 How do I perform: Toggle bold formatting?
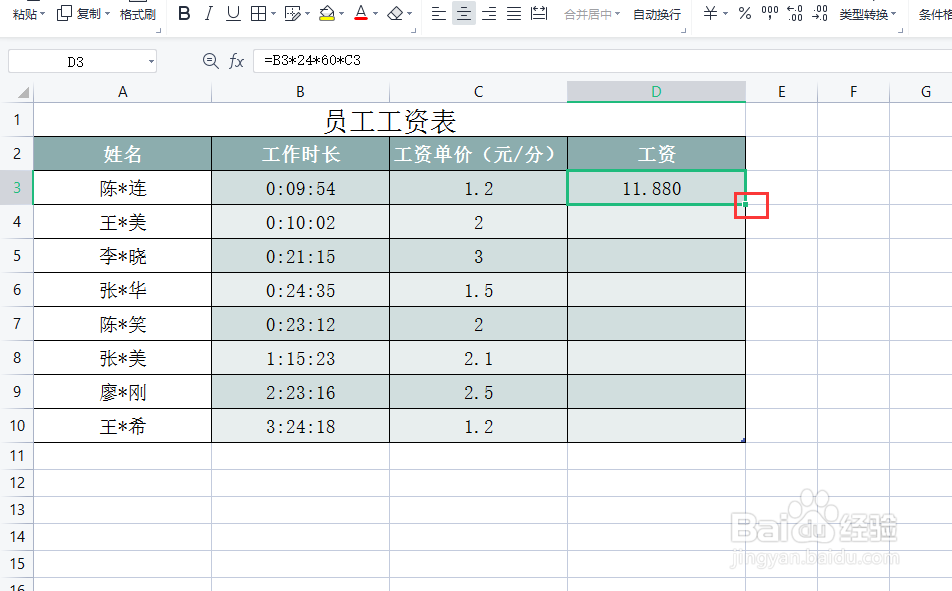pos(184,14)
